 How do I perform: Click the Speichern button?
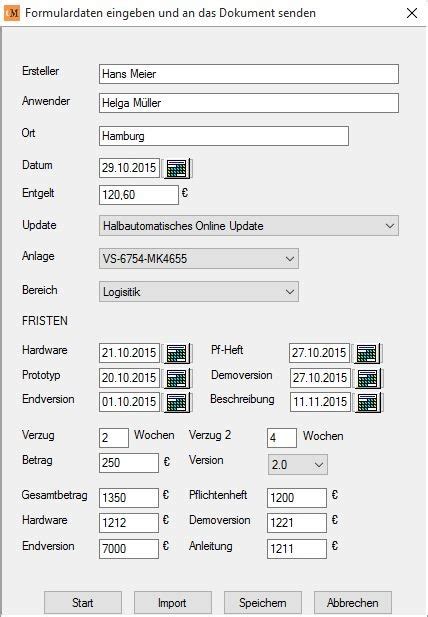pyautogui.click(x=263, y=603)
